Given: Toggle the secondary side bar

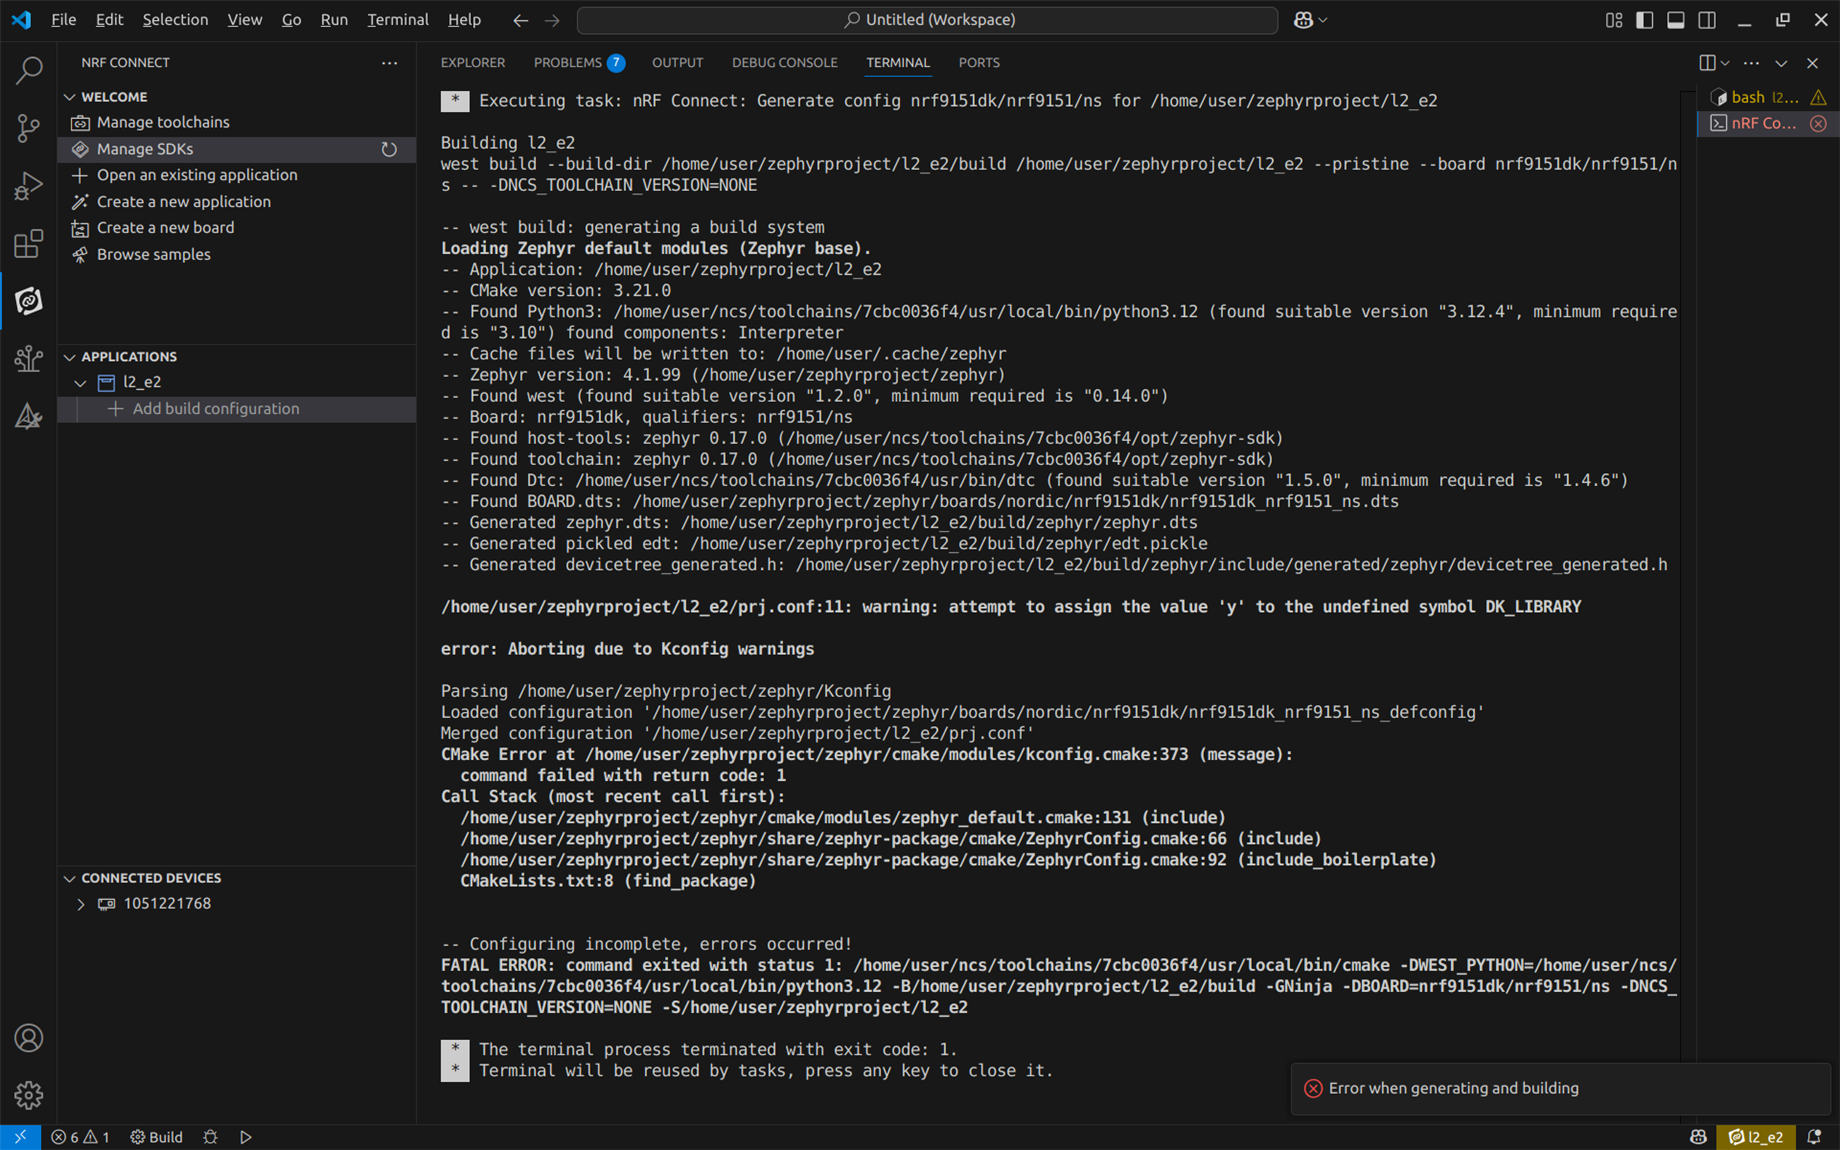Looking at the screenshot, I should point(1707,20).
